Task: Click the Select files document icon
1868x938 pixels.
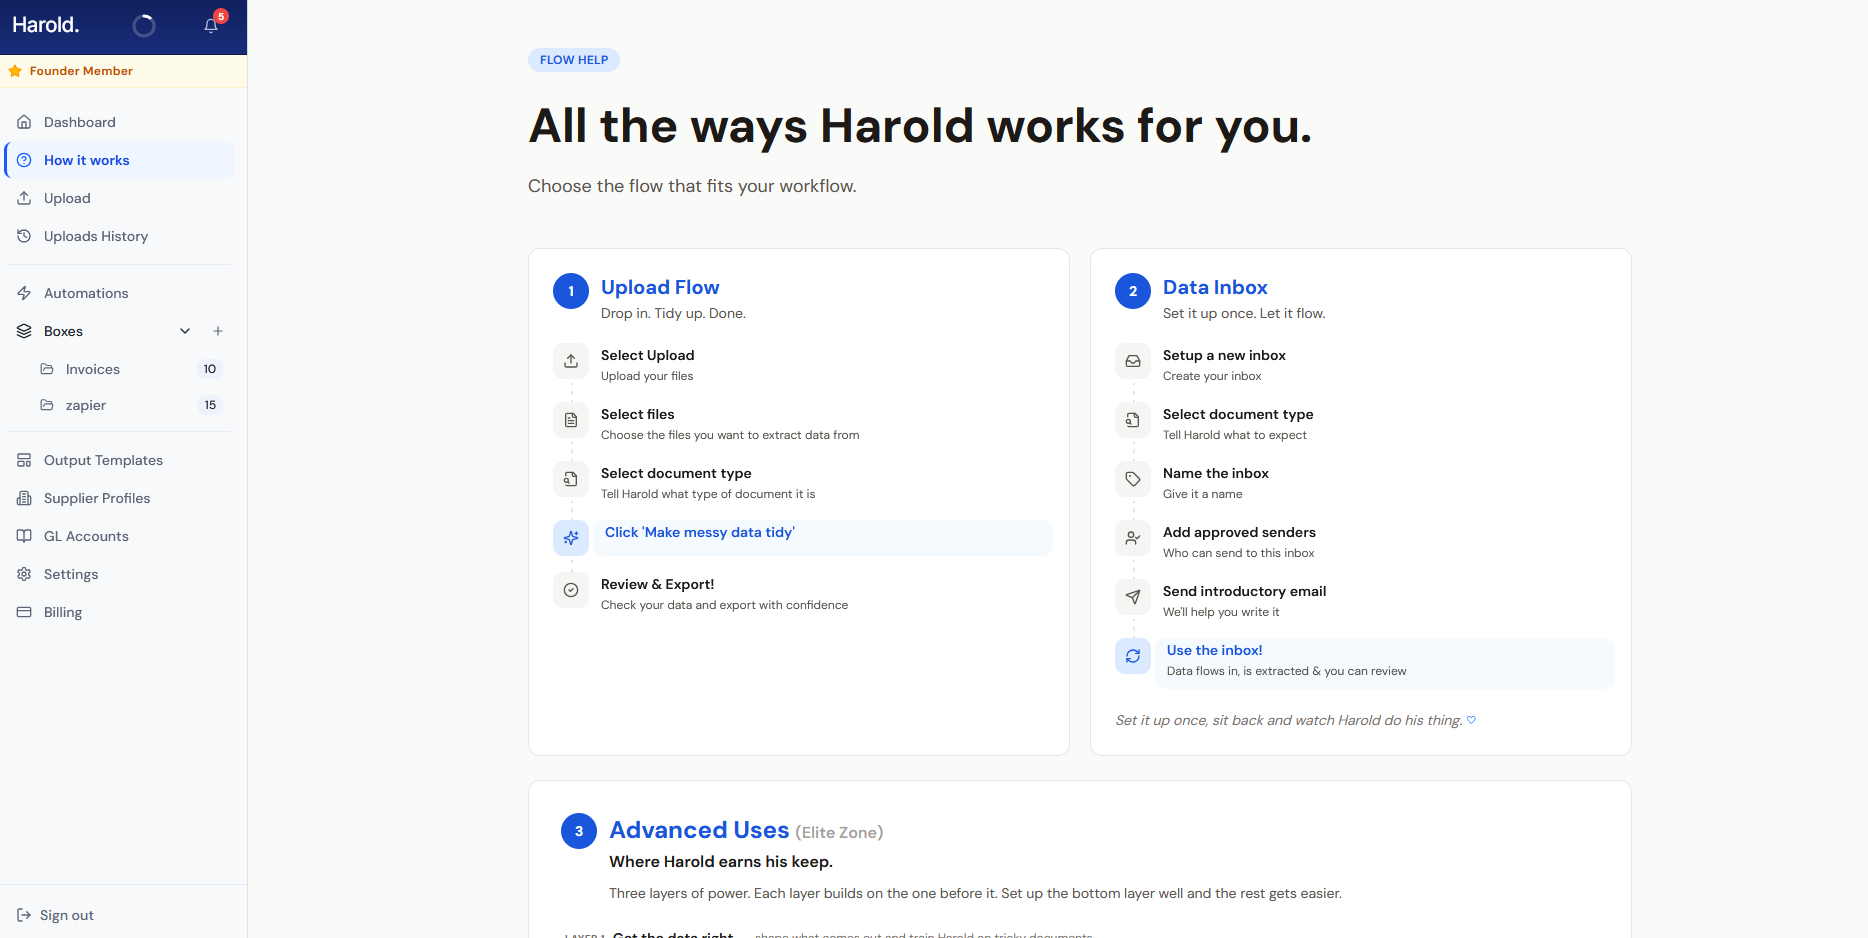Action: click(571, 420)
